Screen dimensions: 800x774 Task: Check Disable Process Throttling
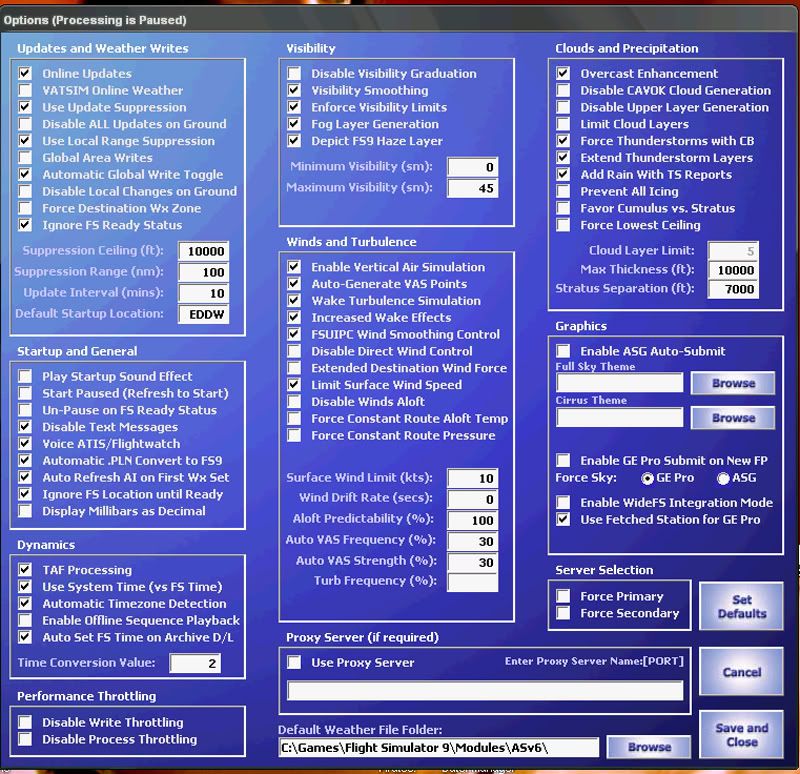pyautogui.click(x=25, y=739)
